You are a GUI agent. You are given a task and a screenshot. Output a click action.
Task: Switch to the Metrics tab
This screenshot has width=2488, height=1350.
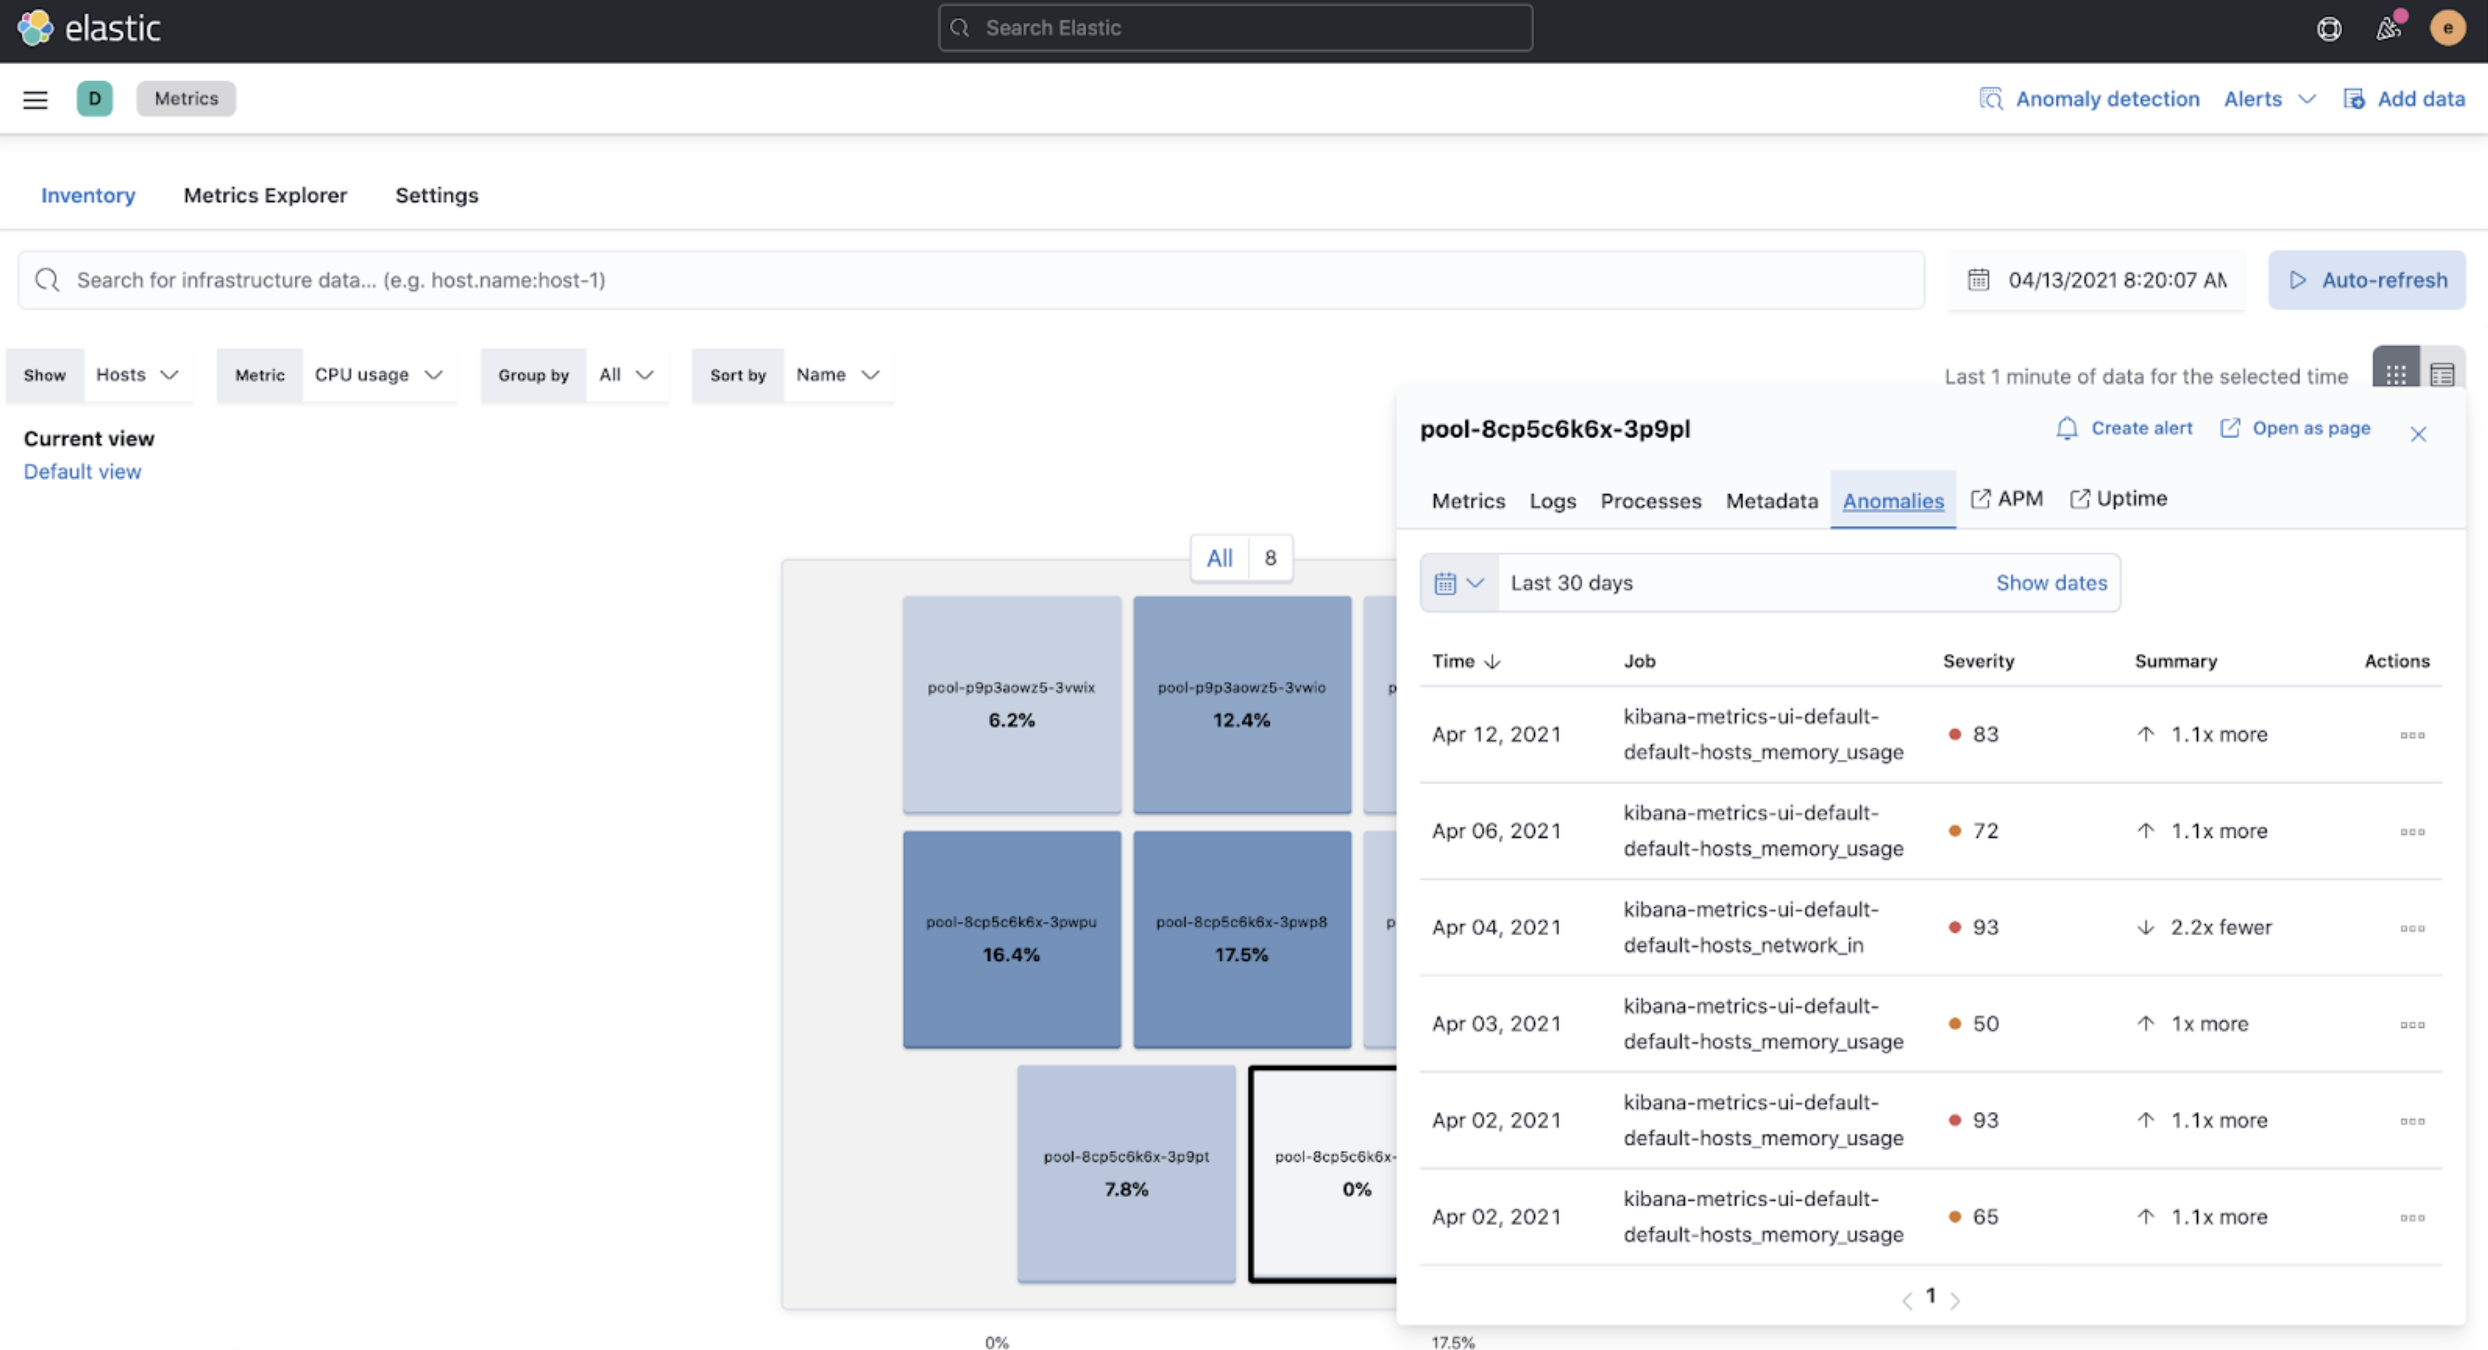1469,499
